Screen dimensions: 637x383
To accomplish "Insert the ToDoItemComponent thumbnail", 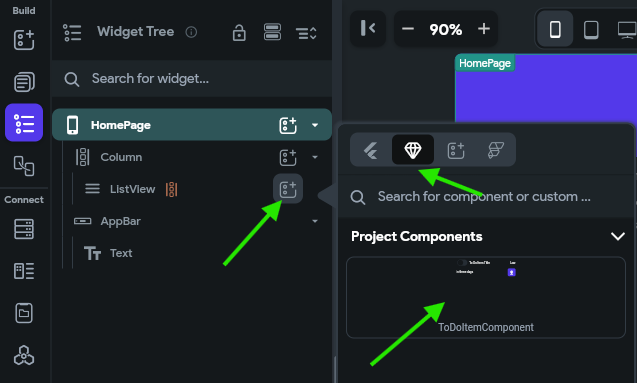I will point(485,297).
